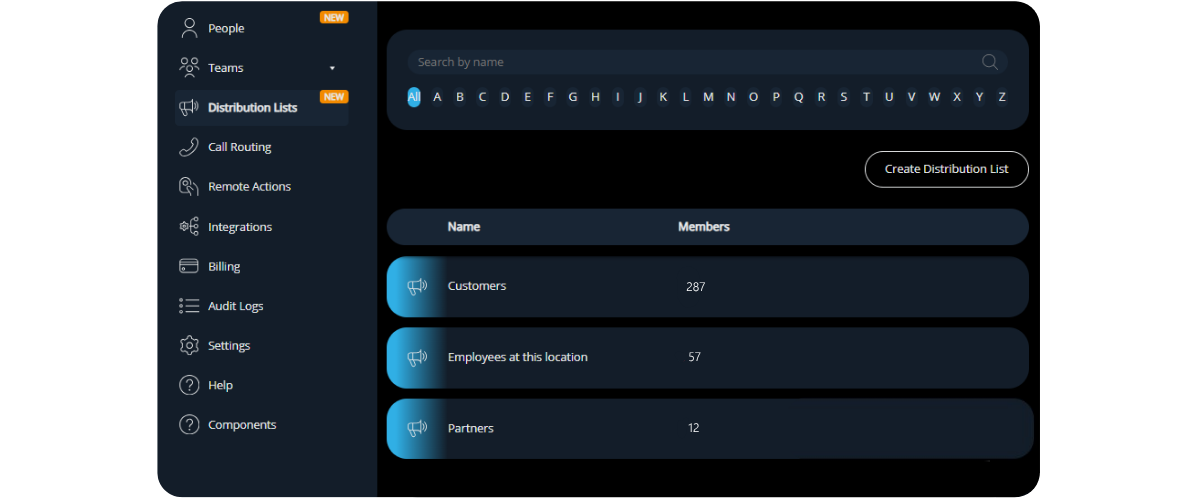This screenshot has height=500, width=1200.
Task: Click the People icon in sidebar
Action: pos(189,28)
